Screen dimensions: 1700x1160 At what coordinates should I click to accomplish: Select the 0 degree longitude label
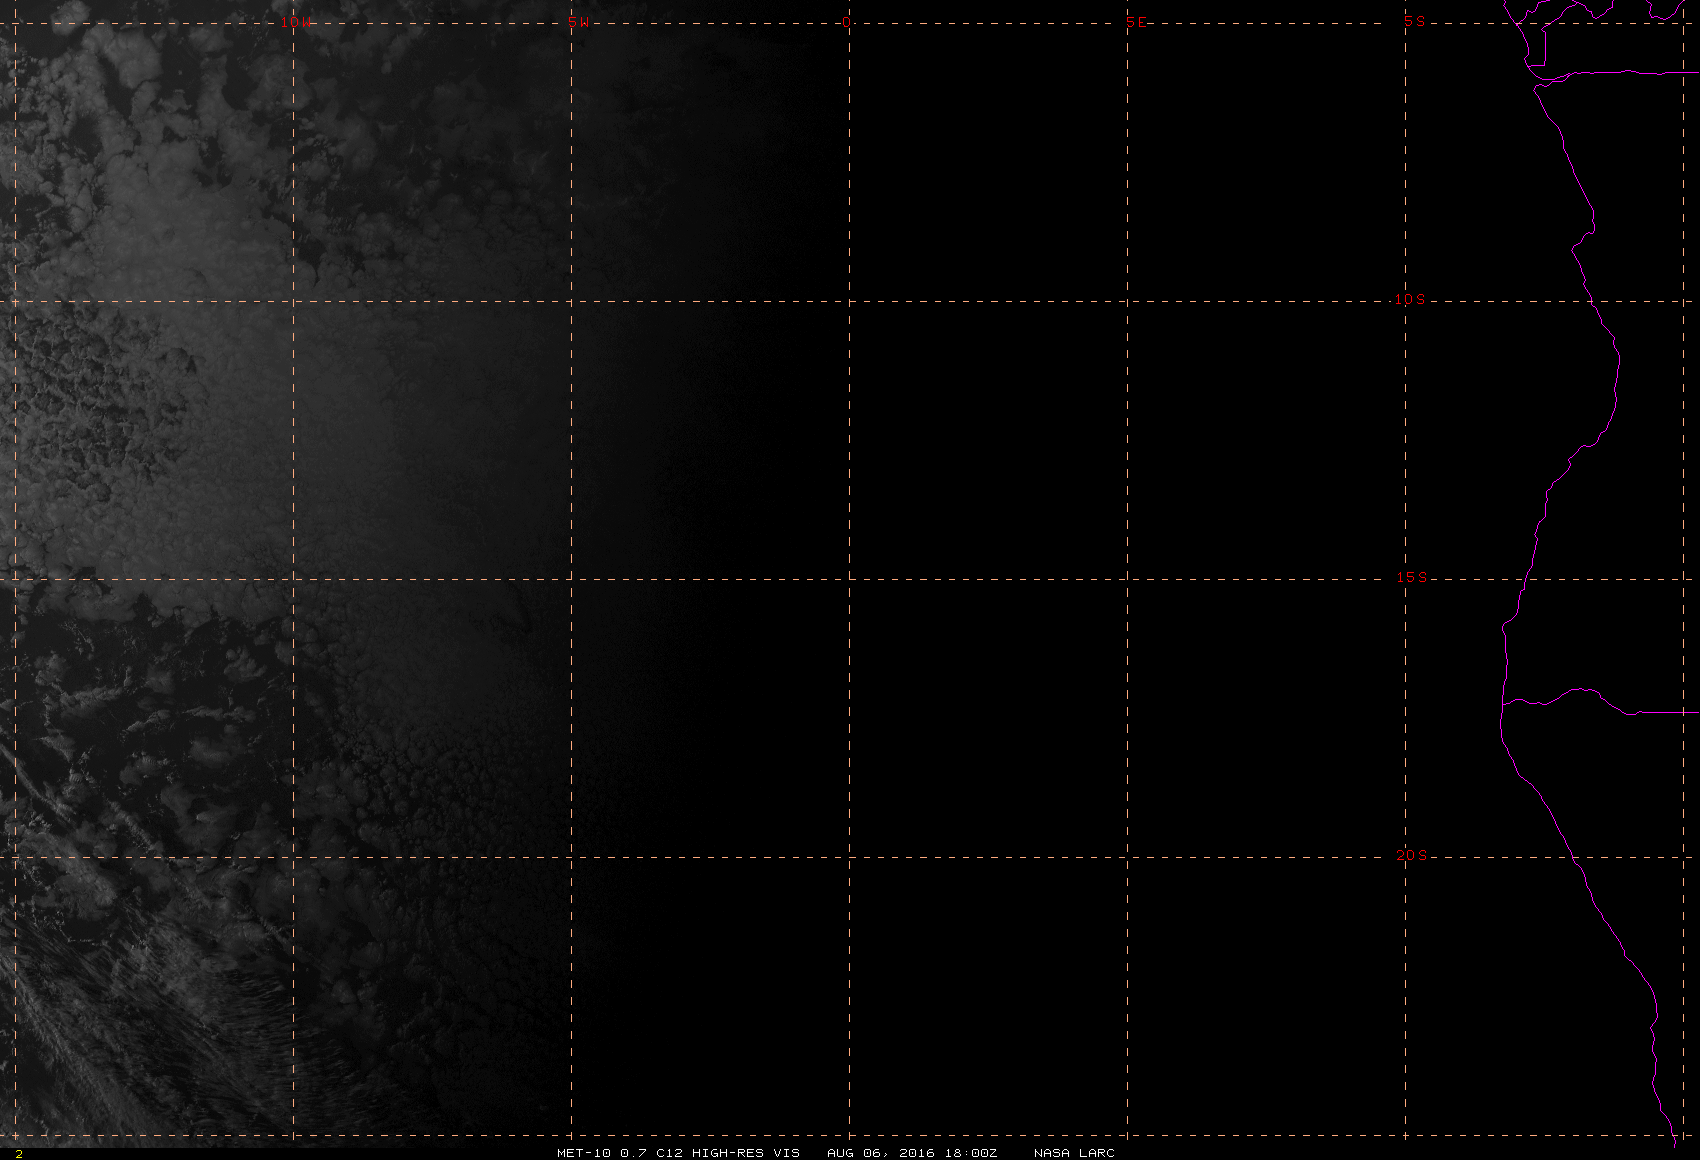[848, 22]
